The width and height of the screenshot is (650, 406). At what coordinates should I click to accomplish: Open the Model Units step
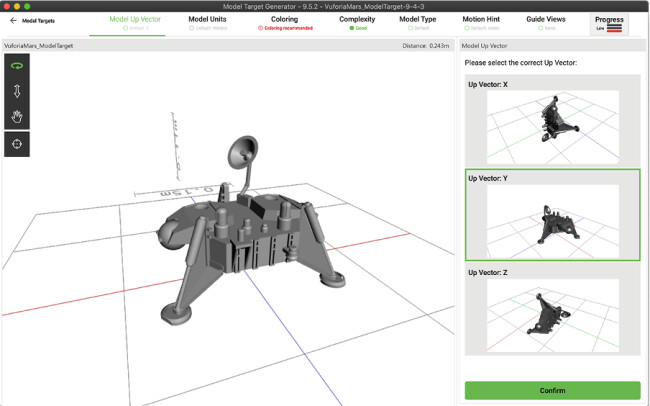pyautogui.click(x=205, y=22)
